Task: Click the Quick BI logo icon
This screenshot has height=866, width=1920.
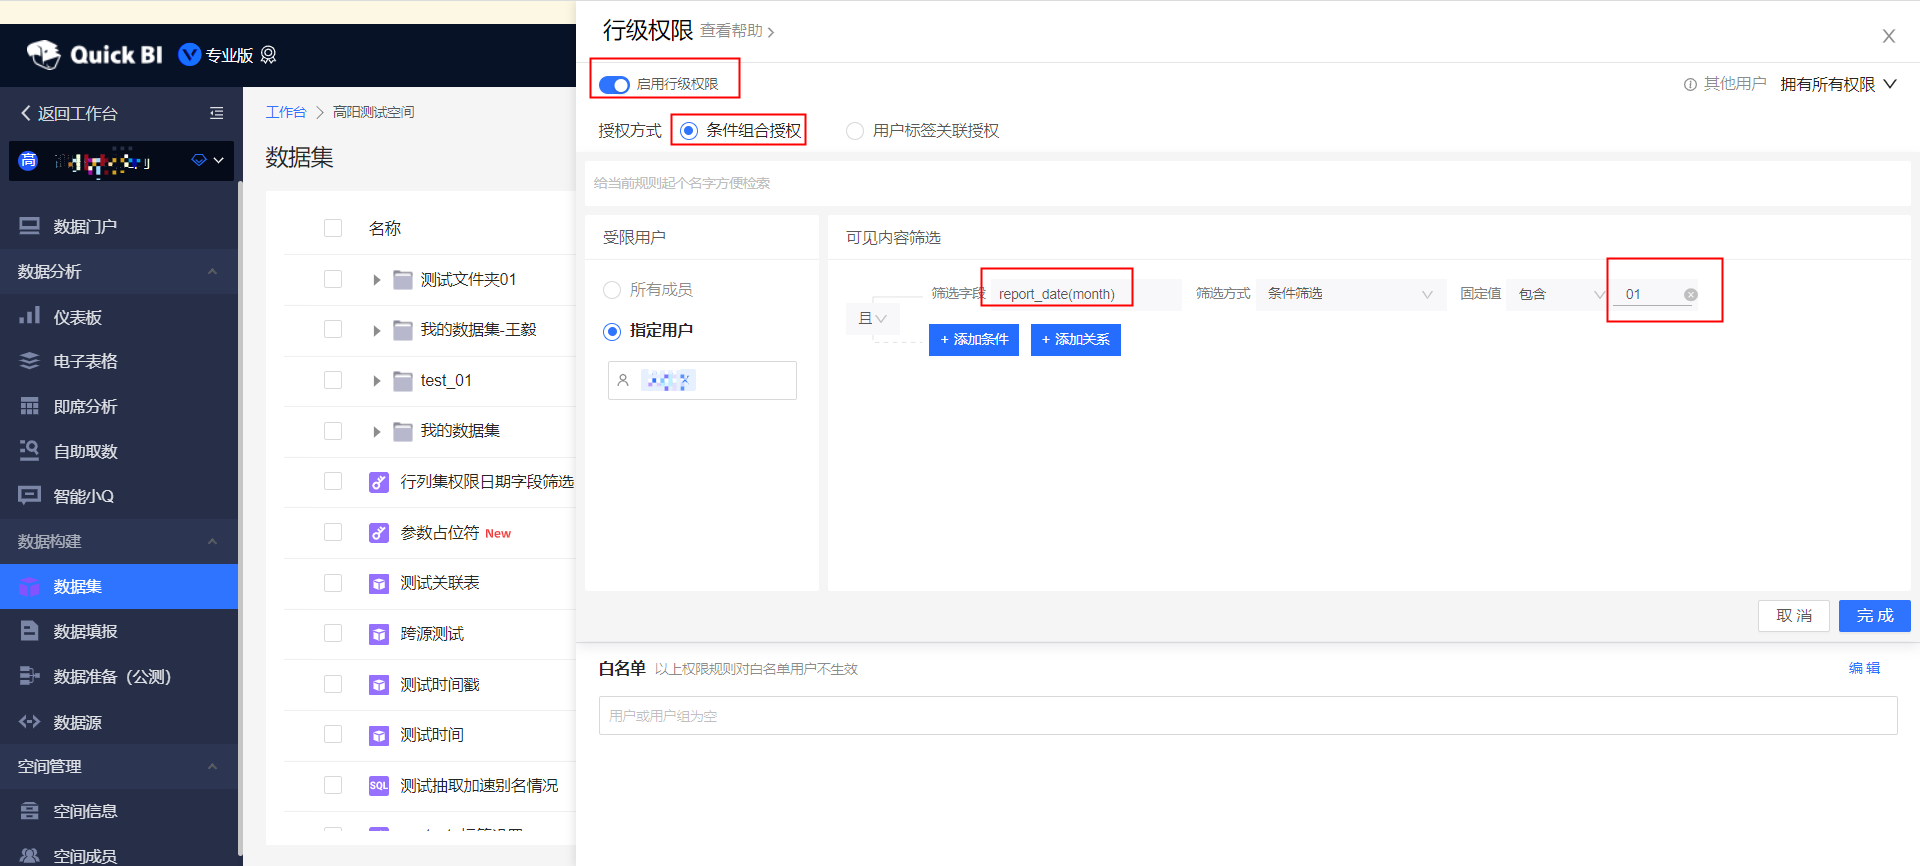Action: point(43,55)
